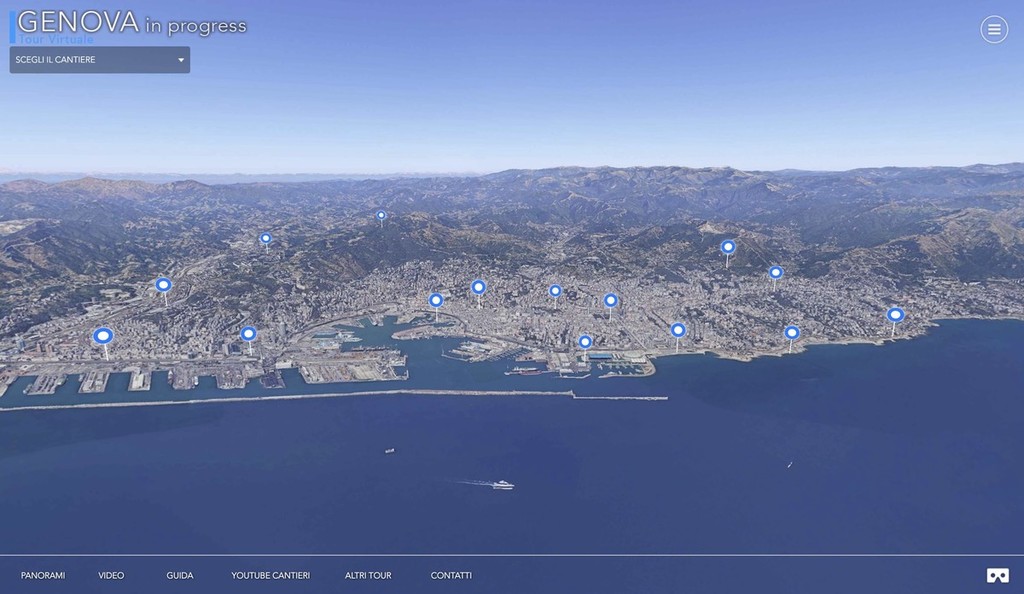1024x594 pixels.
Task: Select VIDEO in the bottom menu
Action: pyautogui.click(x=111, y=575)
